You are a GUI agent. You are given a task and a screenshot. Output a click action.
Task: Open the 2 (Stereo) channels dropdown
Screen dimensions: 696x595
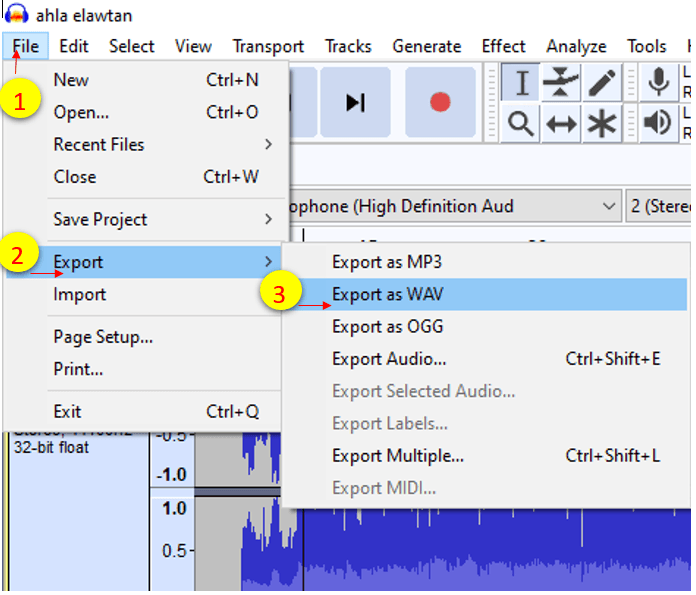[x=659, y=206]
